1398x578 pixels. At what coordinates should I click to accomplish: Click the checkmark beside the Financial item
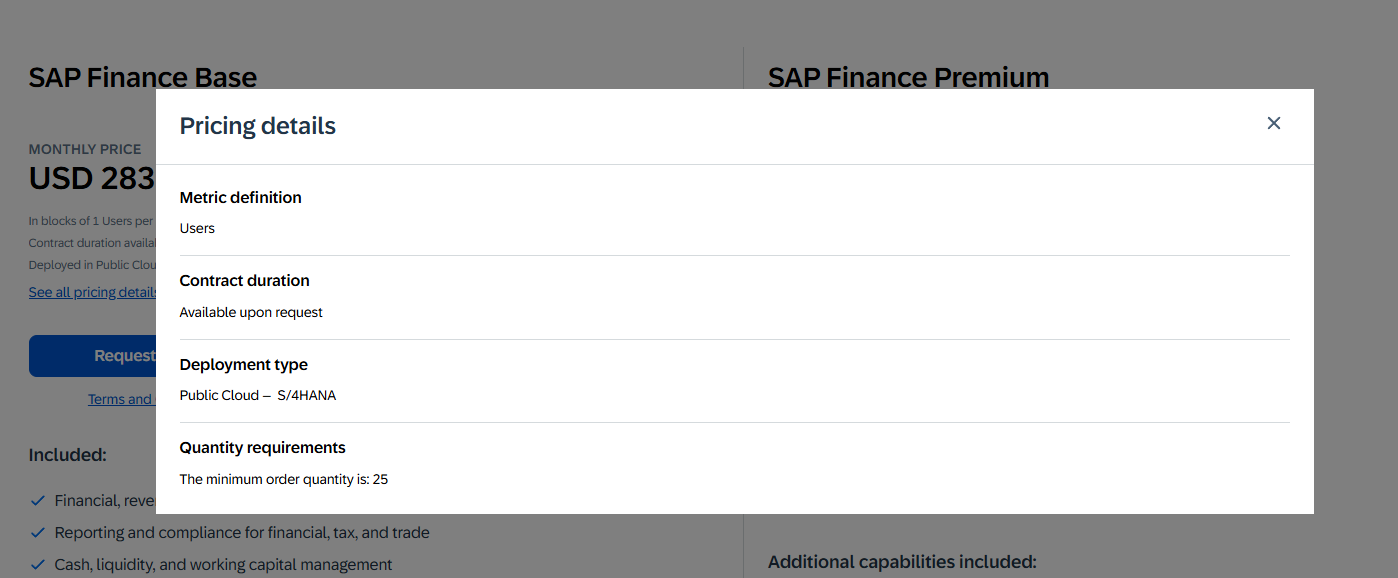[x=38, y=501]
